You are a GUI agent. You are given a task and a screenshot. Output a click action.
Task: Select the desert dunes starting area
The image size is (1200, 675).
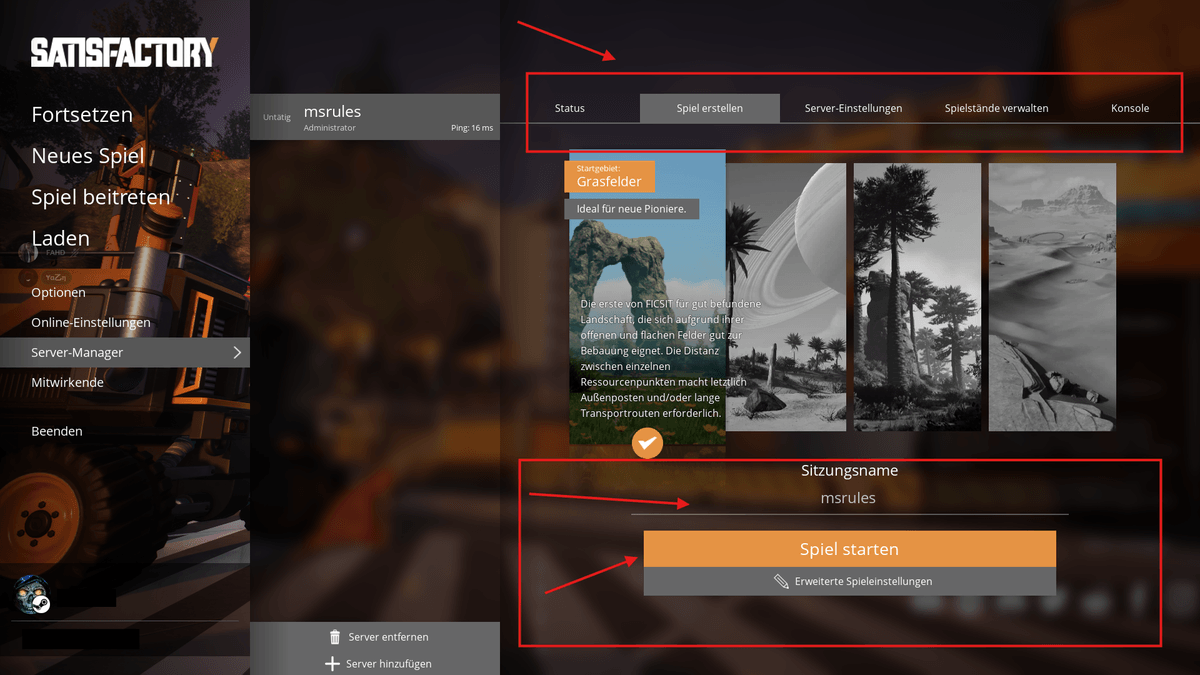(1052, 297)
